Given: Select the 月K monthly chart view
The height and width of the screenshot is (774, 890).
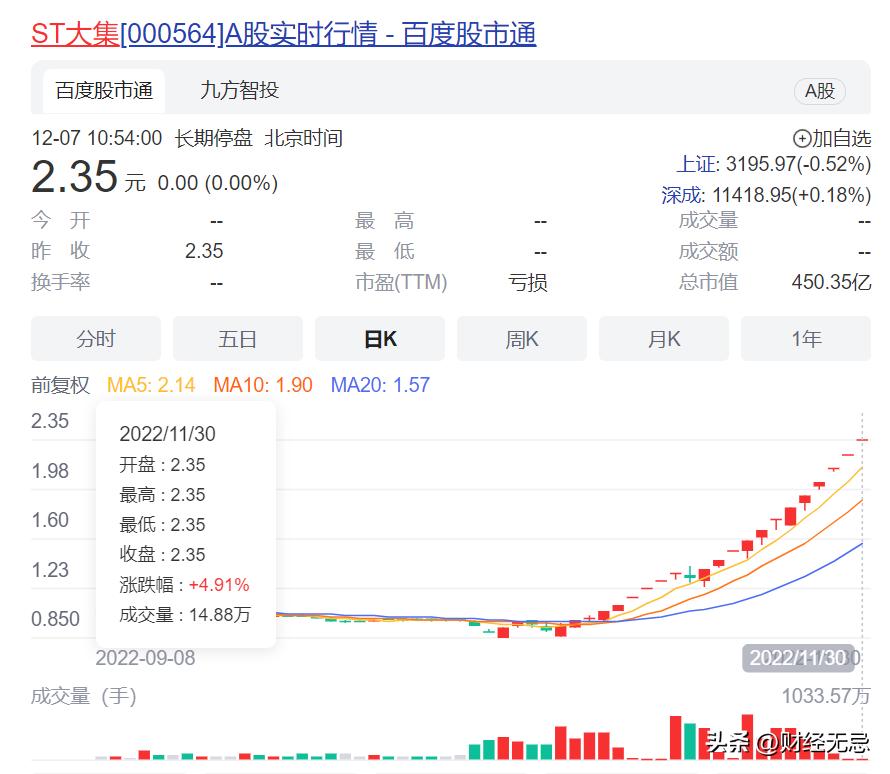Looking at the screenshot, I should click(663, 338).
